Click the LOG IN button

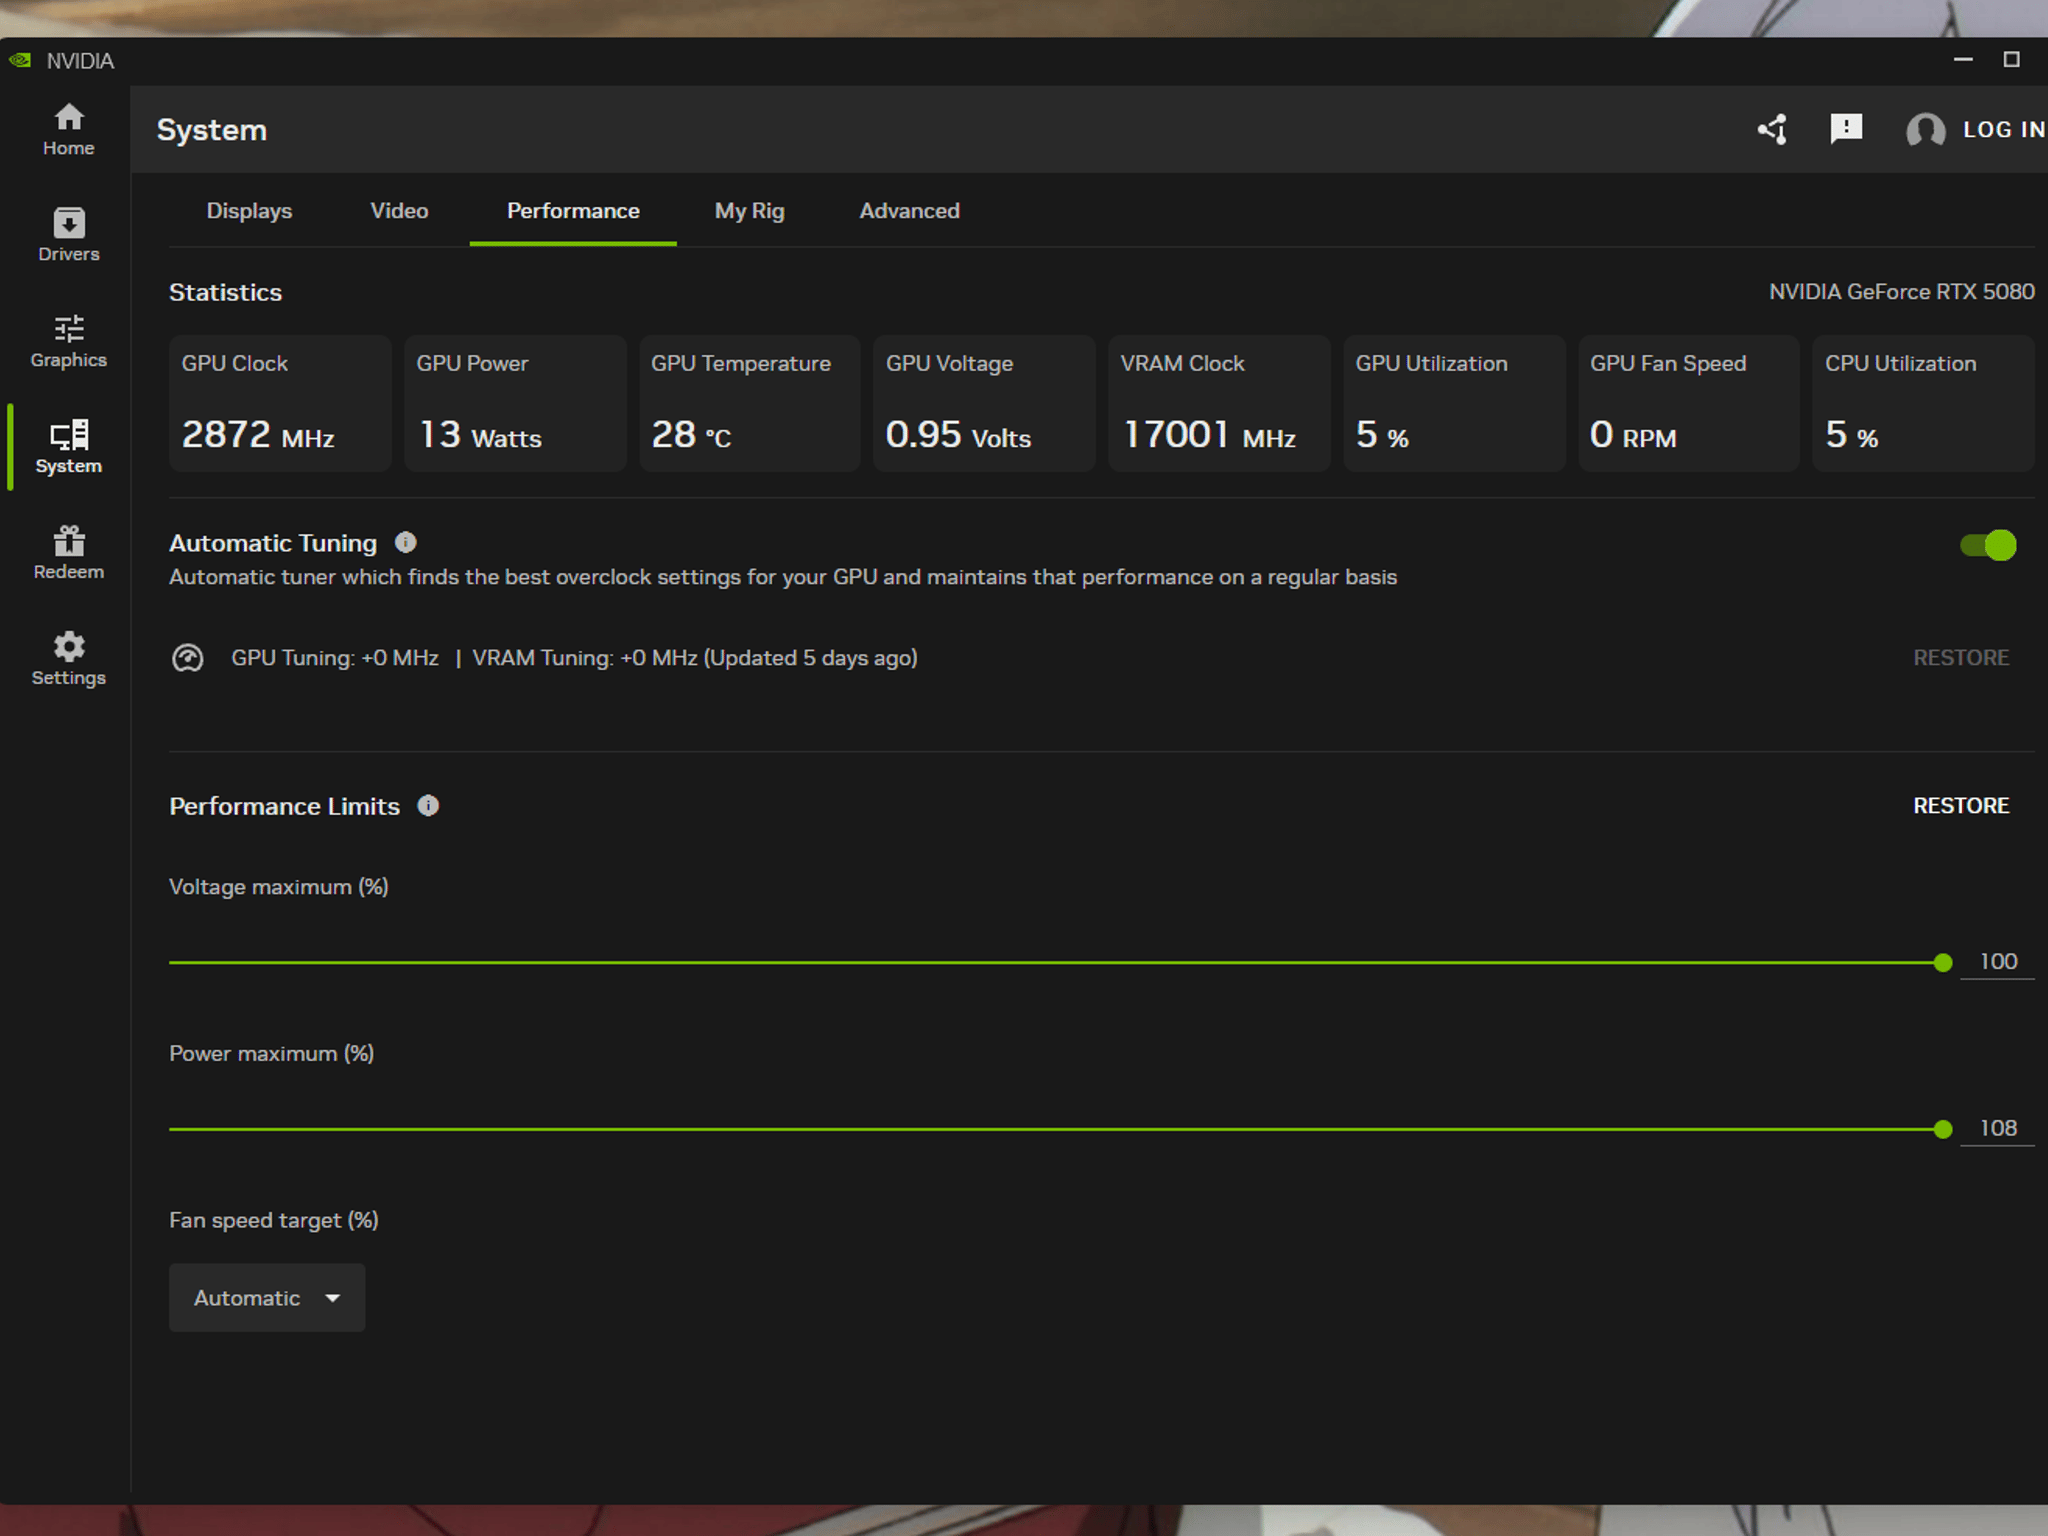[2004, 130]
